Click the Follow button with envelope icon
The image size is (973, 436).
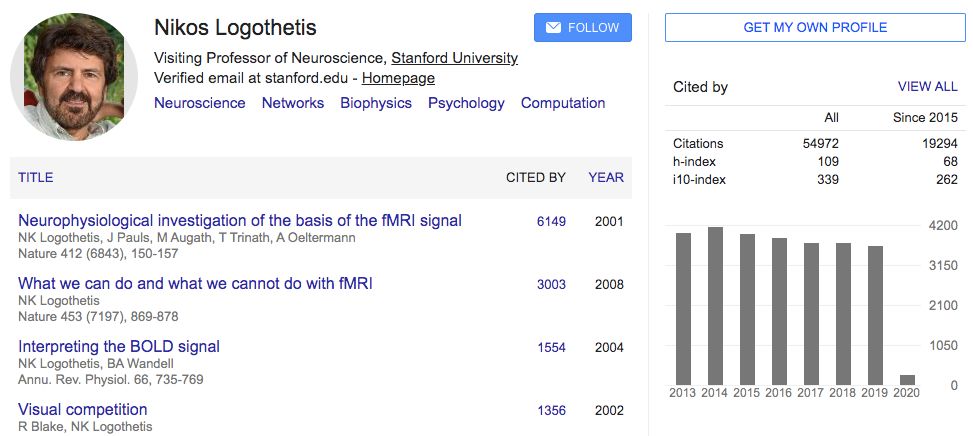583,28
